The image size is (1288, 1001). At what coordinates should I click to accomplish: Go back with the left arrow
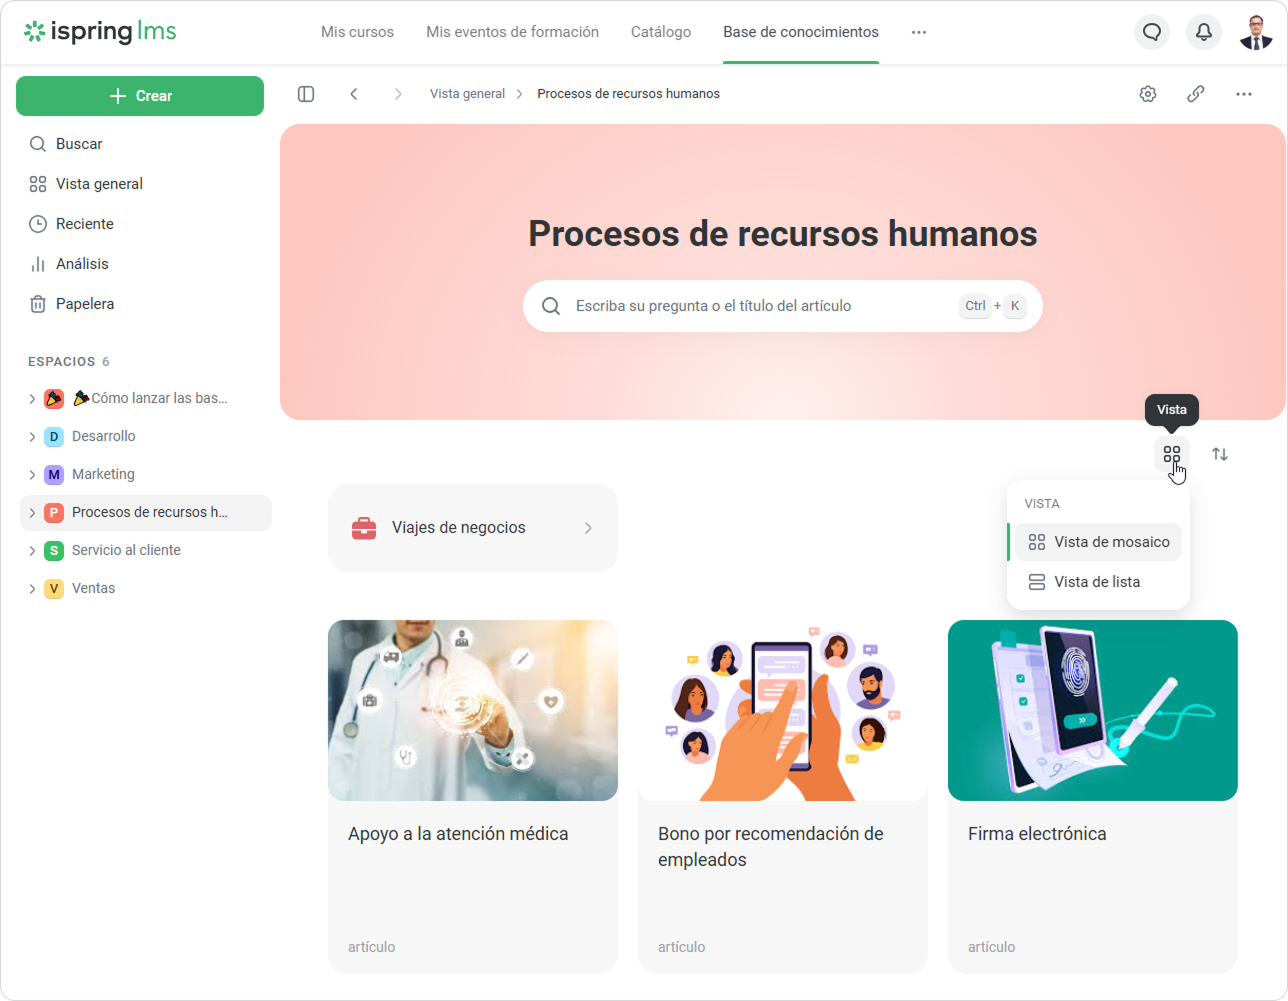coord(354,94)
